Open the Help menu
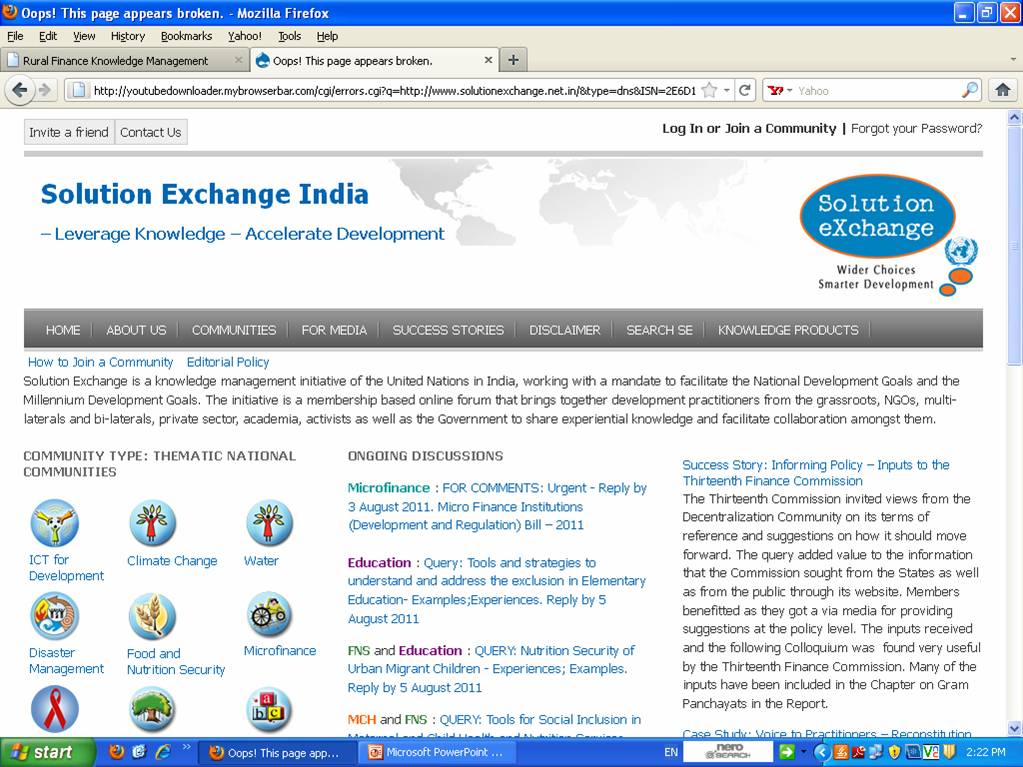Image resolution: width=1023 pixels, height=767 pixels. pos(327,36)
